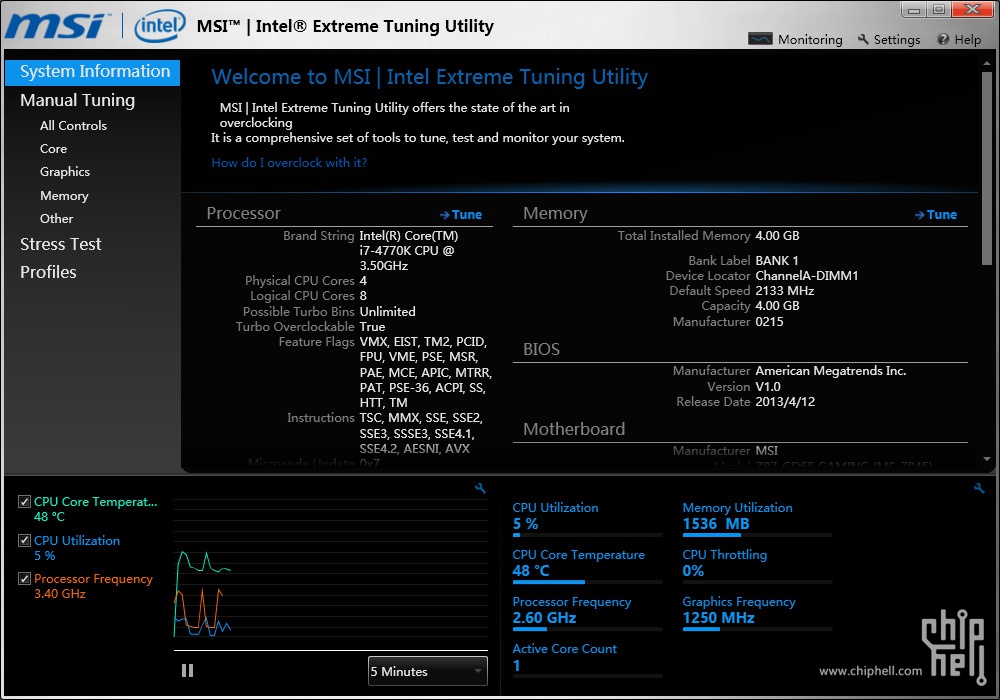Viewport: 1000px width, 700px height.
Task: Maximize the Extreme Tuning Utility window
Action: [x=939, y=10]
